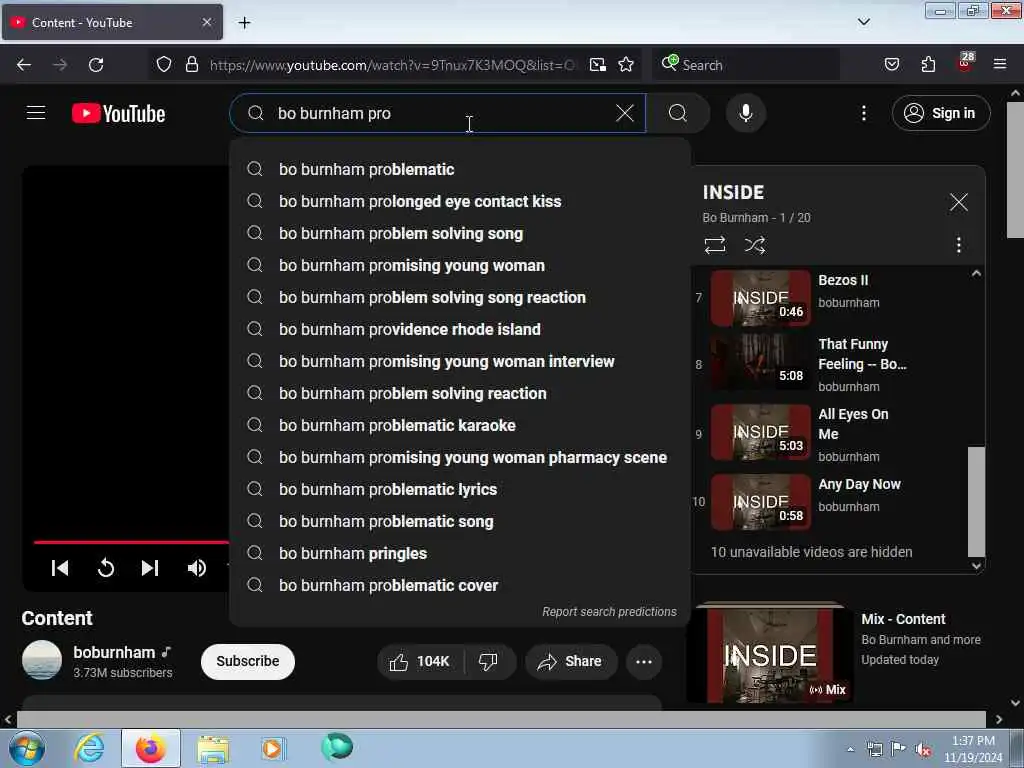
Task: Go to the YouTube home logo
Action: [118, 114]
